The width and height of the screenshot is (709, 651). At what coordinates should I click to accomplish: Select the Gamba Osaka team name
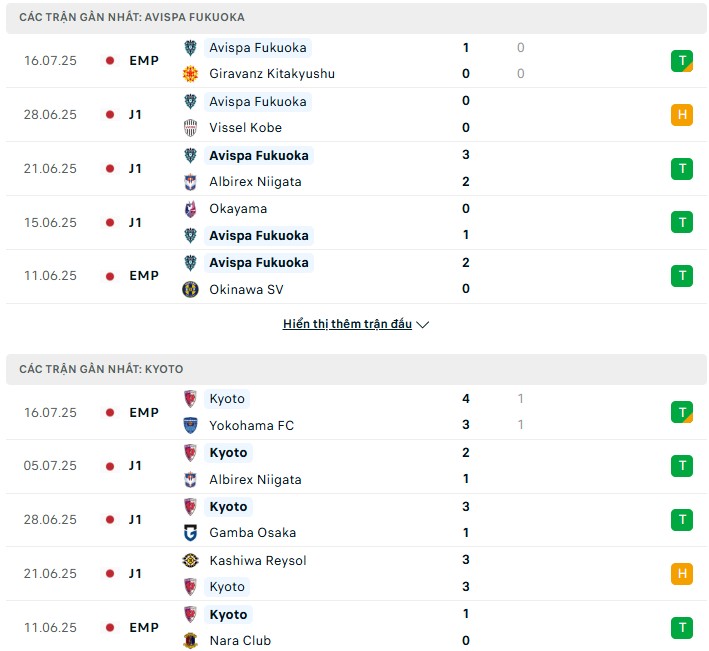pyautogui.click(x=253, y=533)
